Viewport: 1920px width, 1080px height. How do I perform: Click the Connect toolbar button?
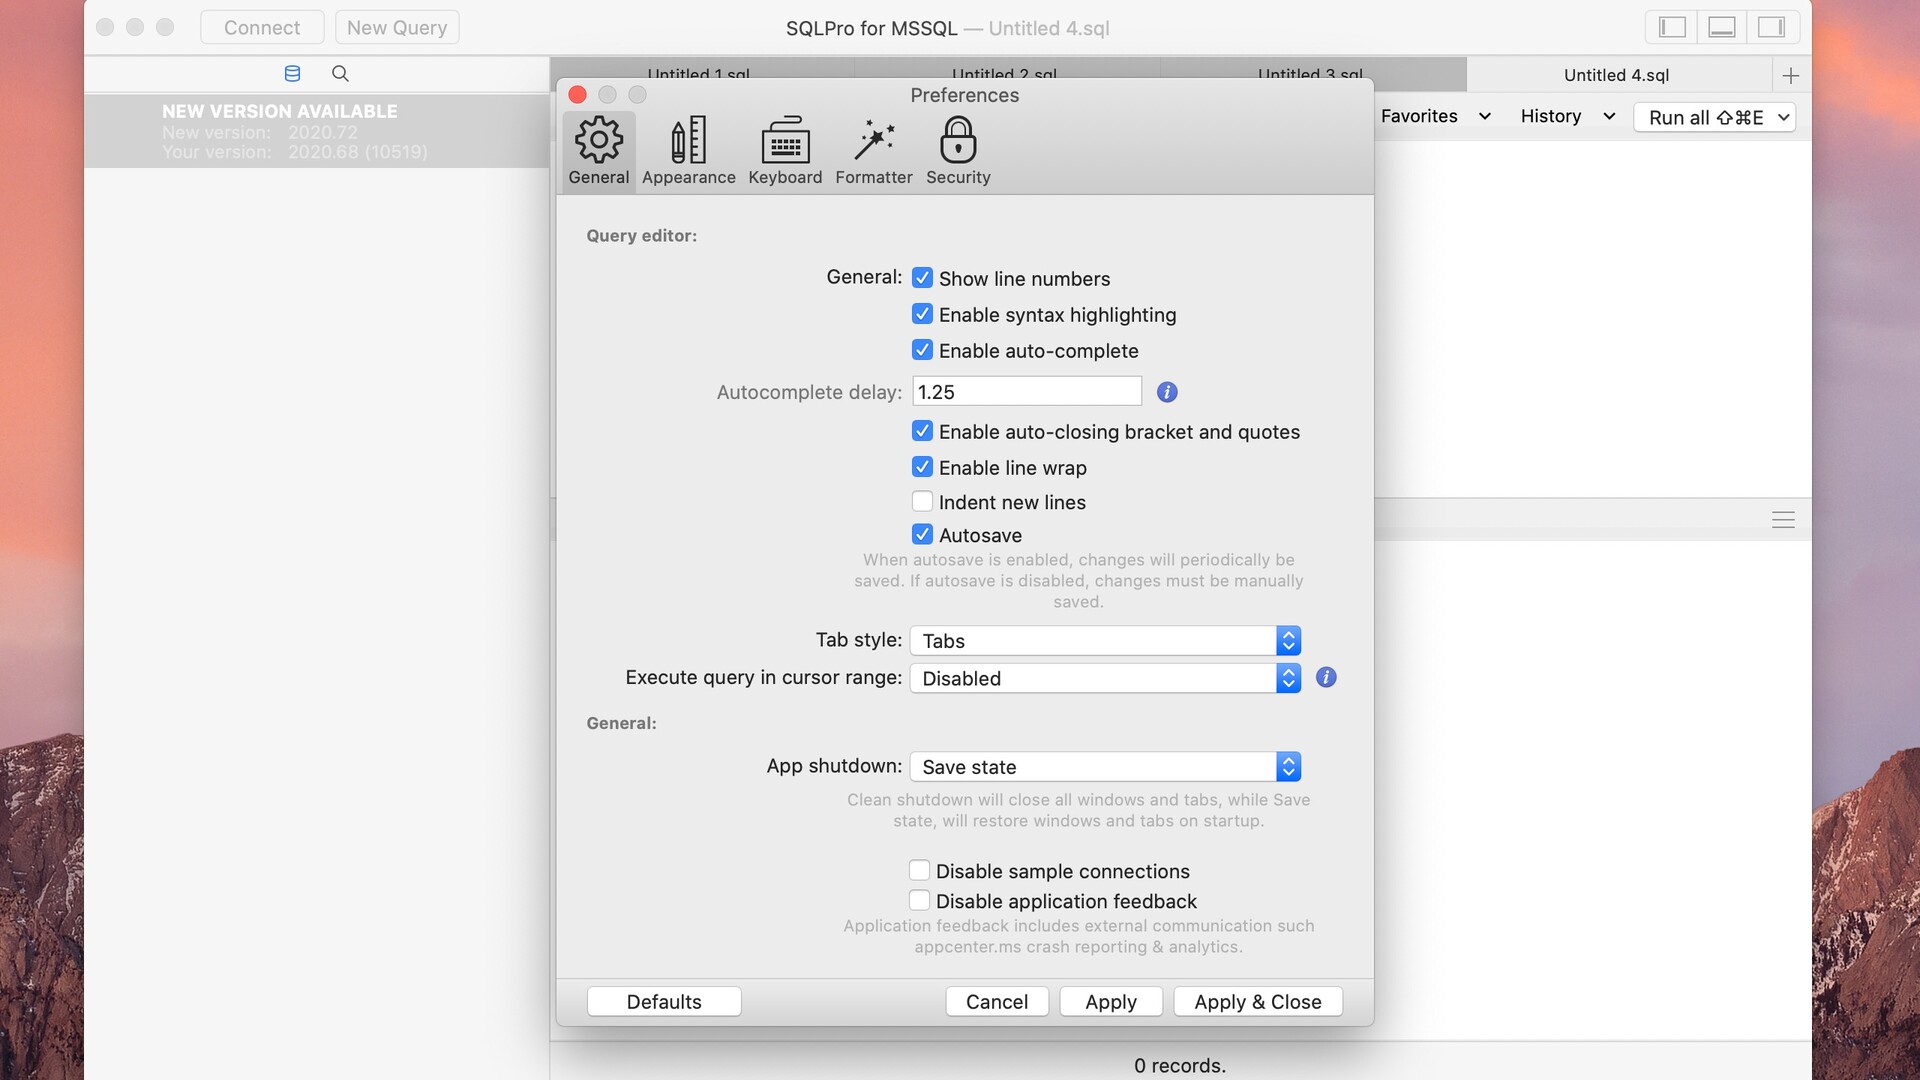click(x=261, y=27)
